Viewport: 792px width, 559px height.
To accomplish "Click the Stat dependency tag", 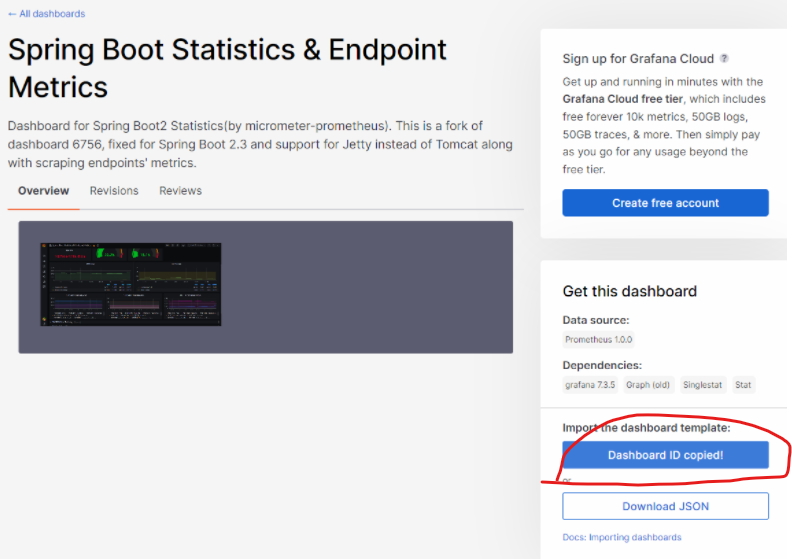I will tap(743, 385).
